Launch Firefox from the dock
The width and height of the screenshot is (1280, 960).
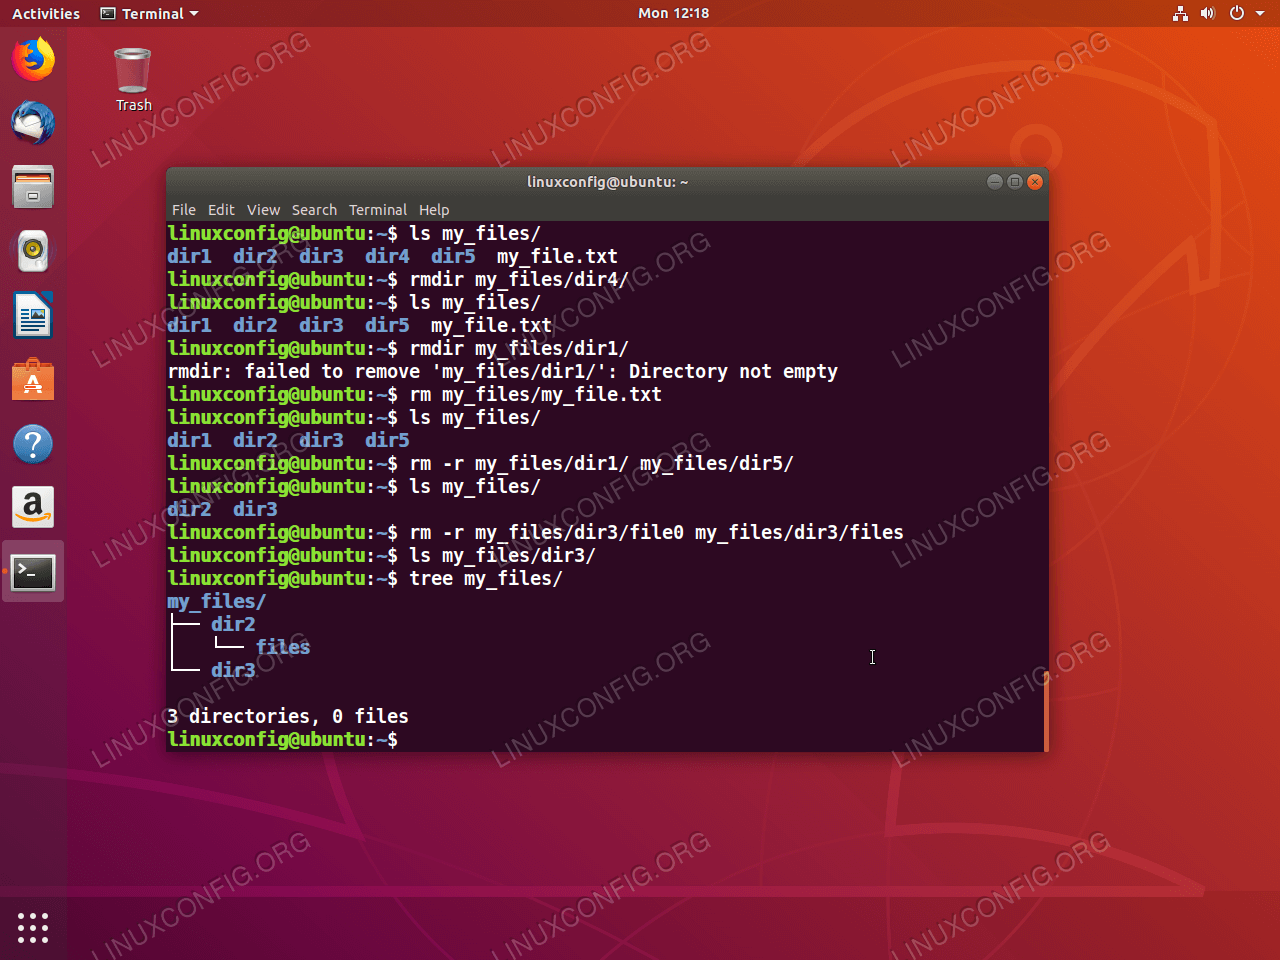(33, 60)
